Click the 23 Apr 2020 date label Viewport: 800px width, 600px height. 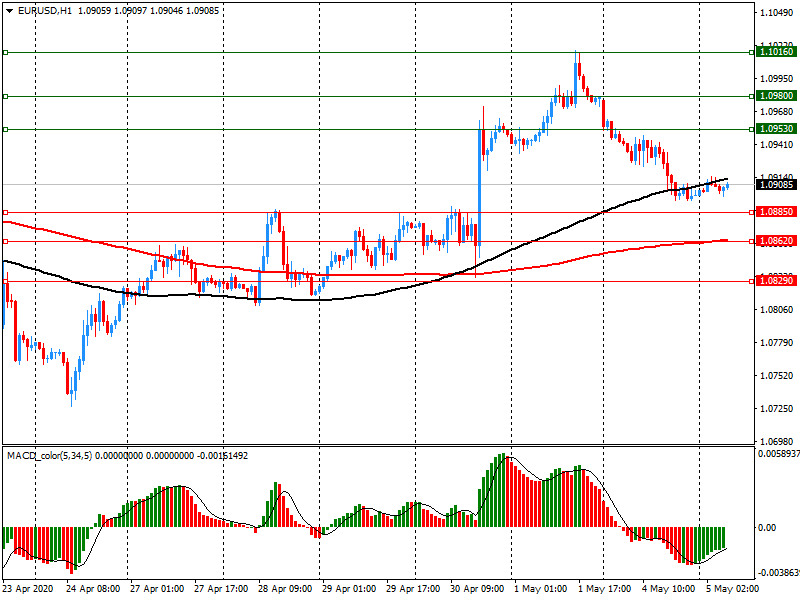coord(28,589)
